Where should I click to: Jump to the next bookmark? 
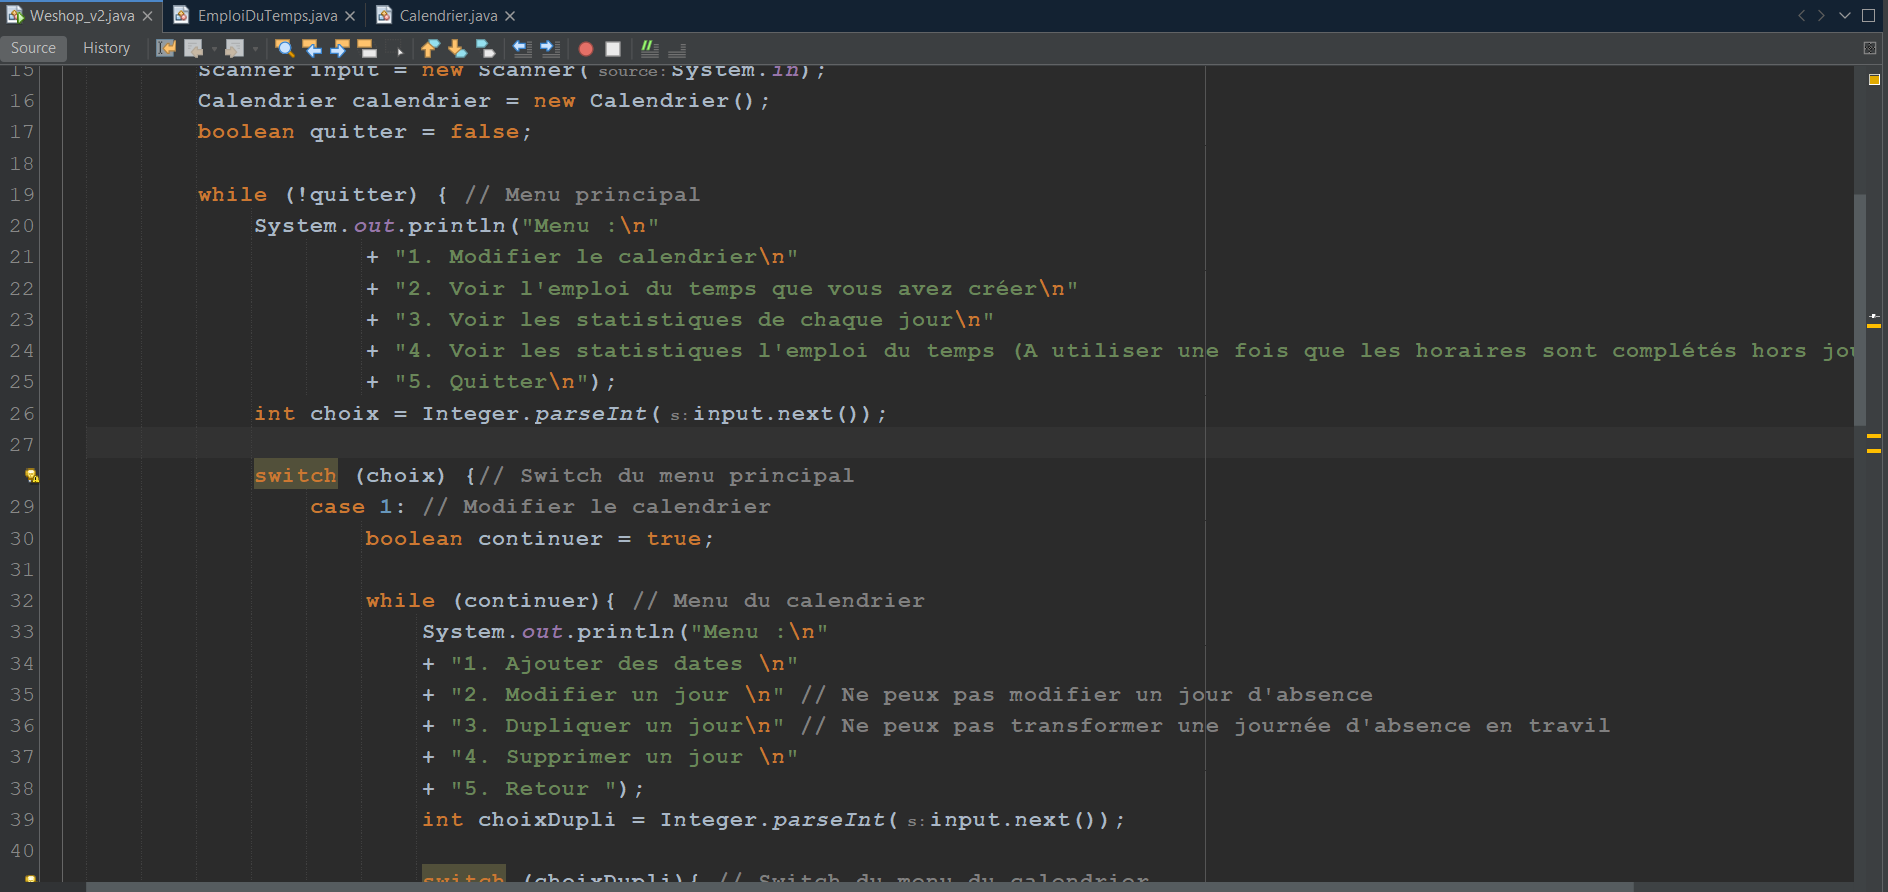point(457,48)
